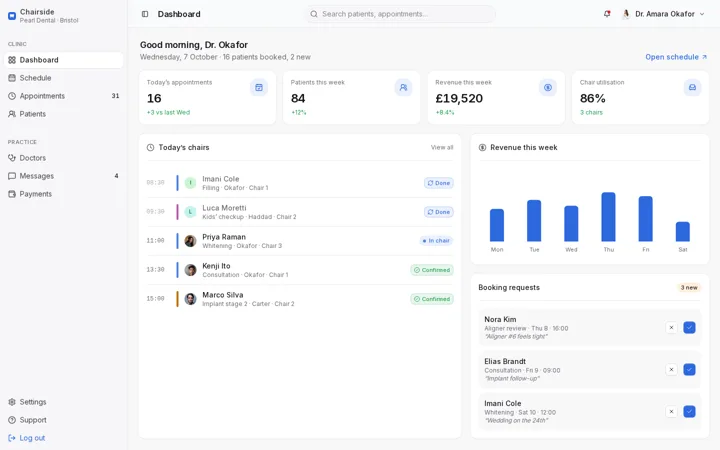Open the Dashboard sidebar item

(63, 60)
